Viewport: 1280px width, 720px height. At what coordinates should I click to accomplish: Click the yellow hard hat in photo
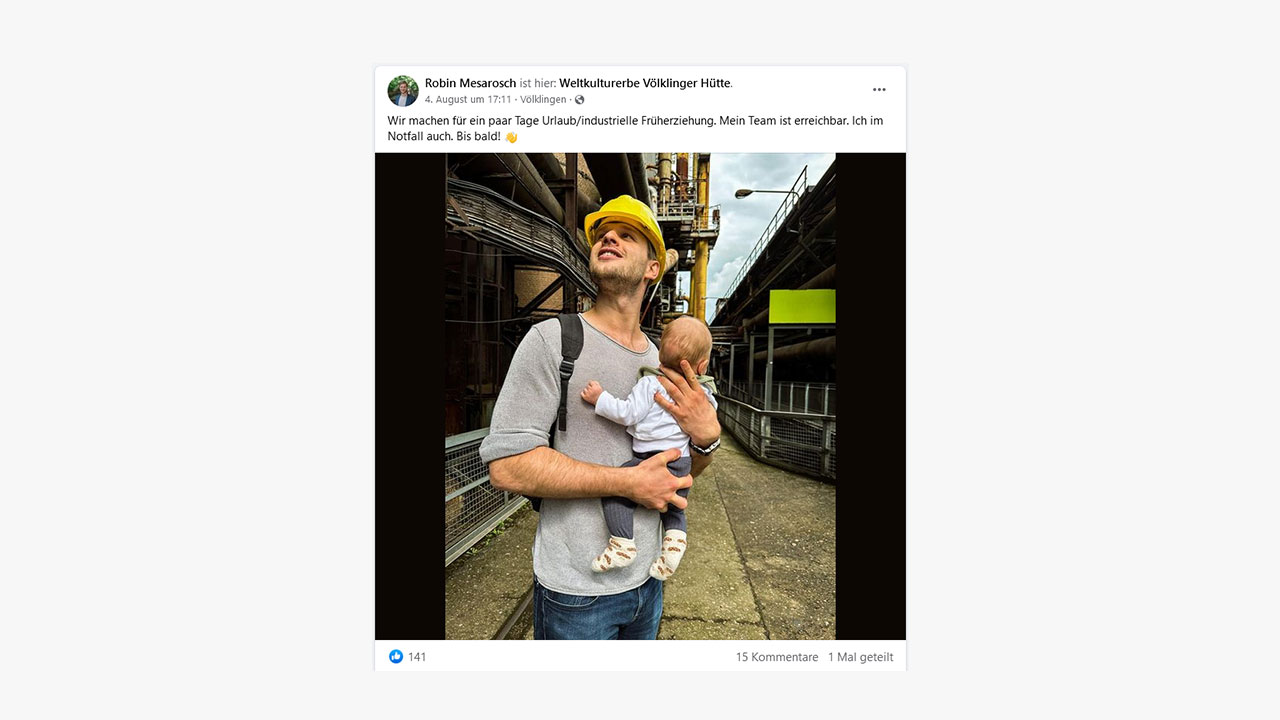pos(626,220)
